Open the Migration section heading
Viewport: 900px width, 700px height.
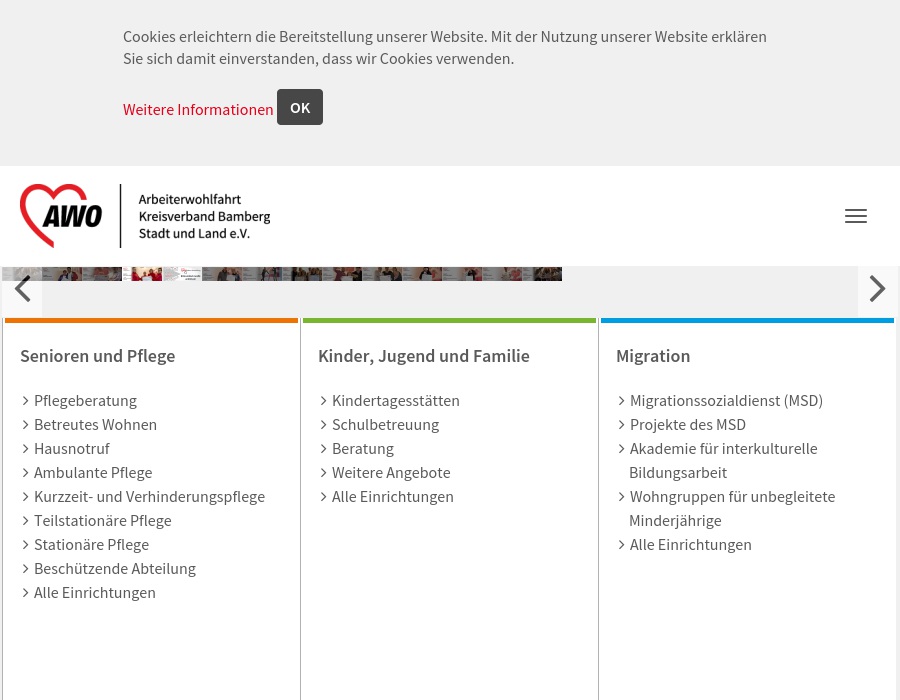coord(653,356)
